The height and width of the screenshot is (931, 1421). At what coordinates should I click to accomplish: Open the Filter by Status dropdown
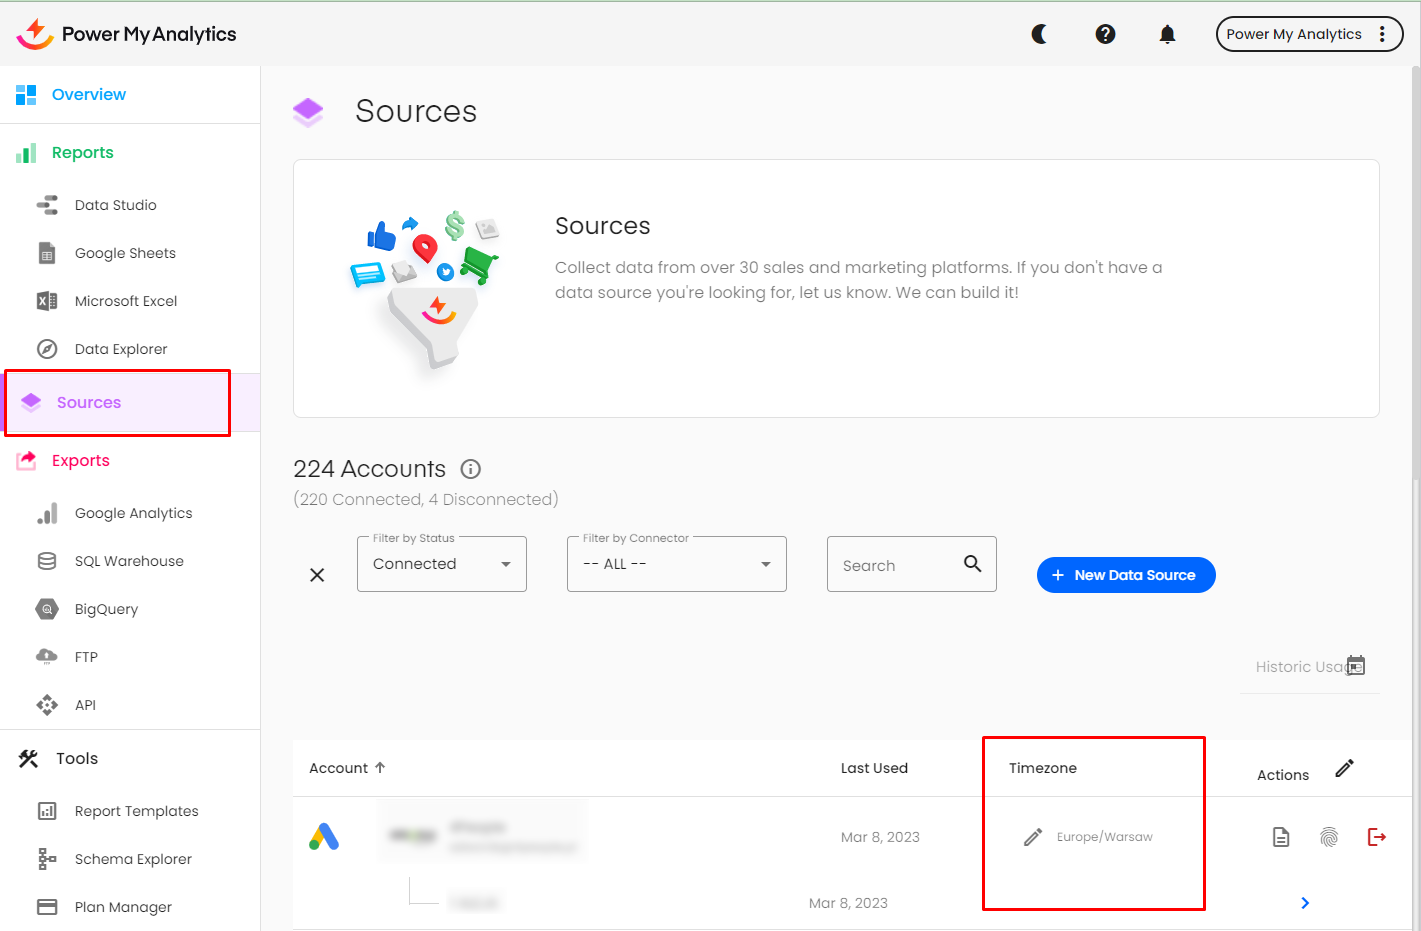coord(442,563)
